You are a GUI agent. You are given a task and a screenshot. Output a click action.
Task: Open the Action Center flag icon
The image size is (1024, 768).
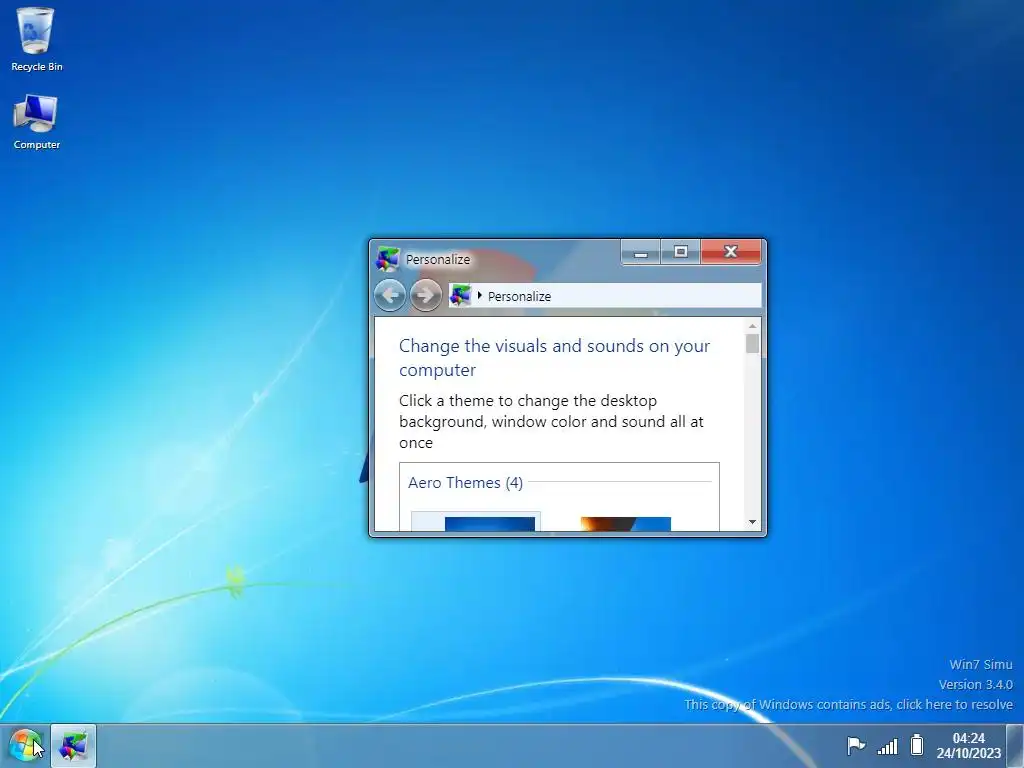(856, 744)
